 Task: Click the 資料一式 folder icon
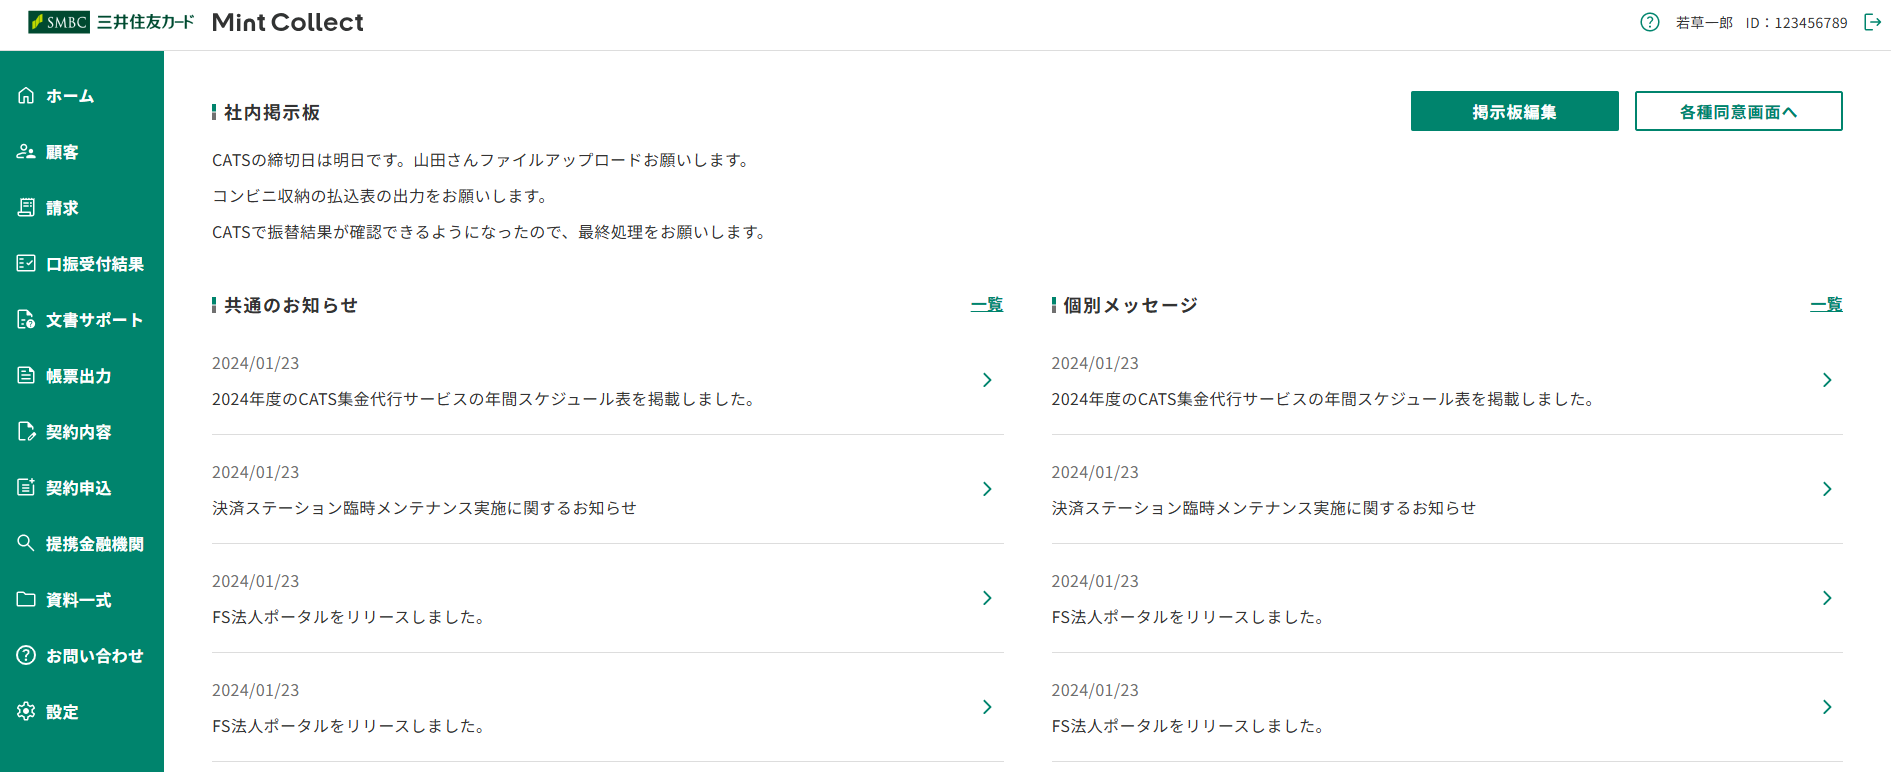(x=26, y=599)
